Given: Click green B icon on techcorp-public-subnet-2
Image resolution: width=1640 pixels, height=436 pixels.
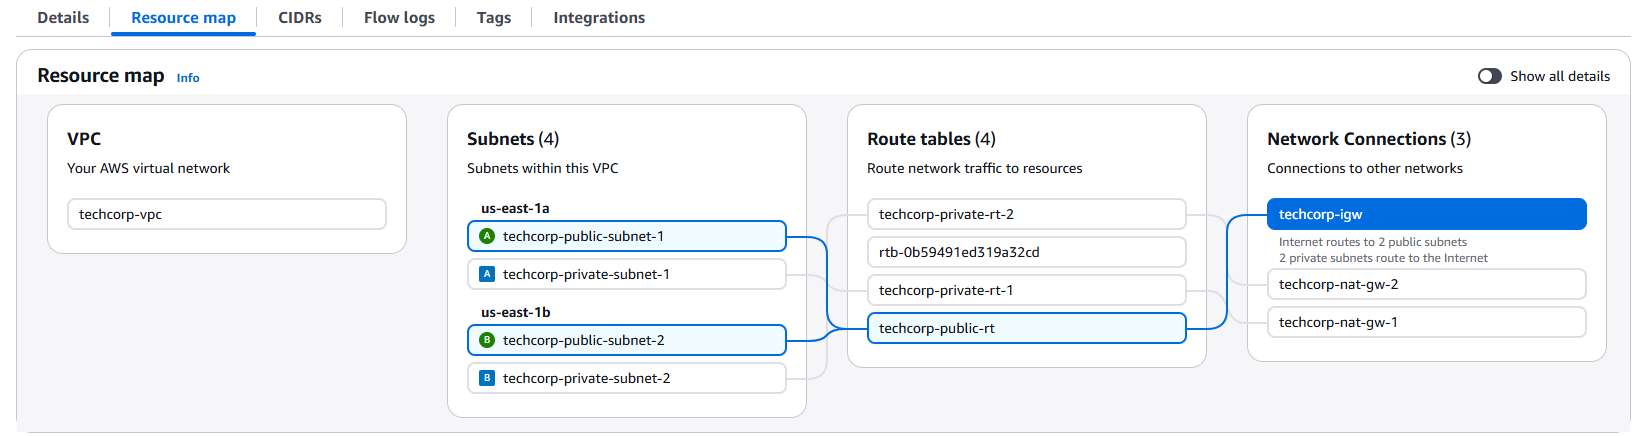Looking at the screenshot, I should click(487, 340).
